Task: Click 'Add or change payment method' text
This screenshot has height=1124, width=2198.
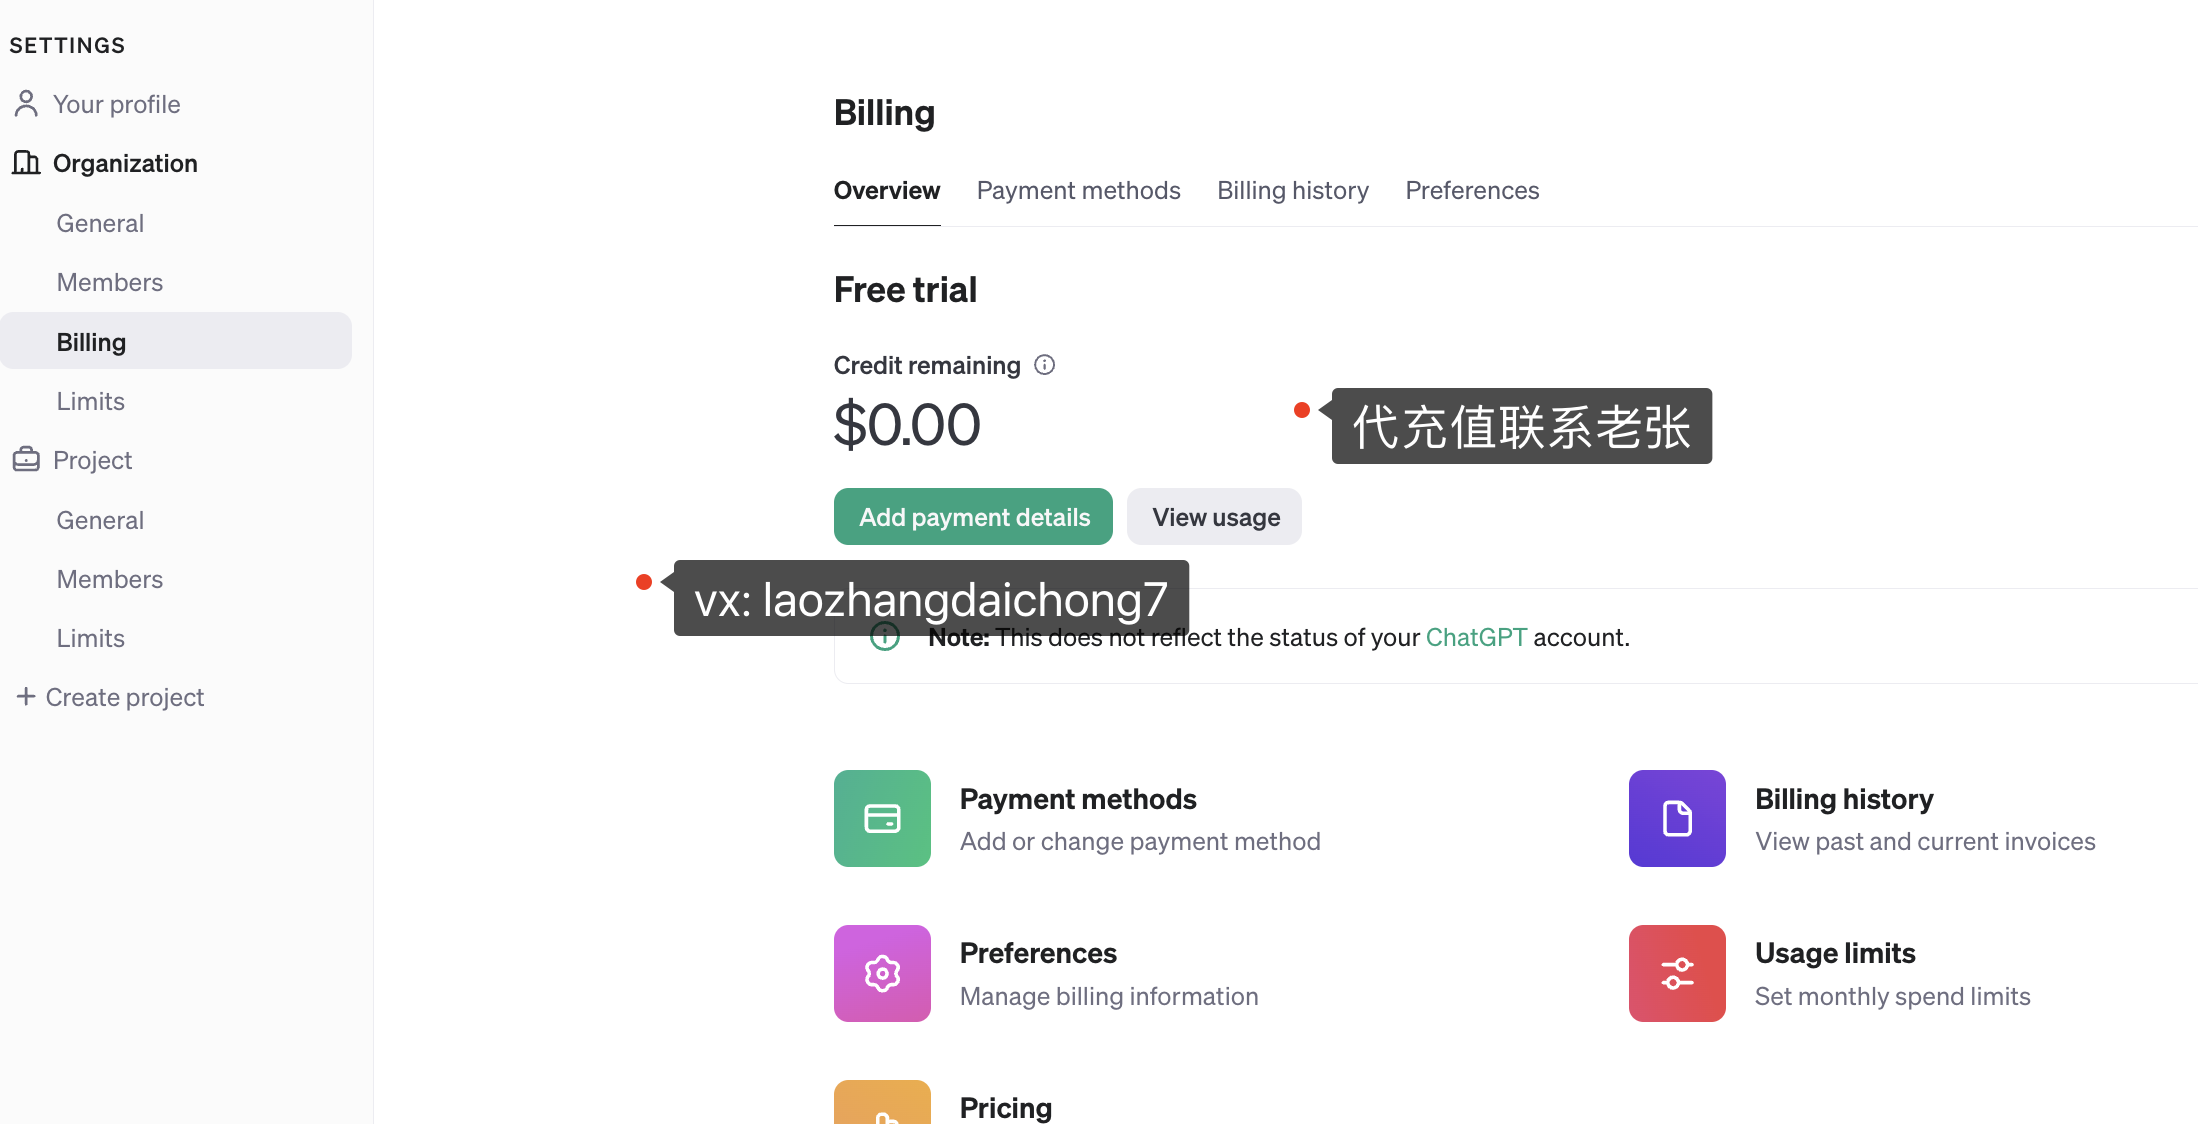Action: 1140,841
